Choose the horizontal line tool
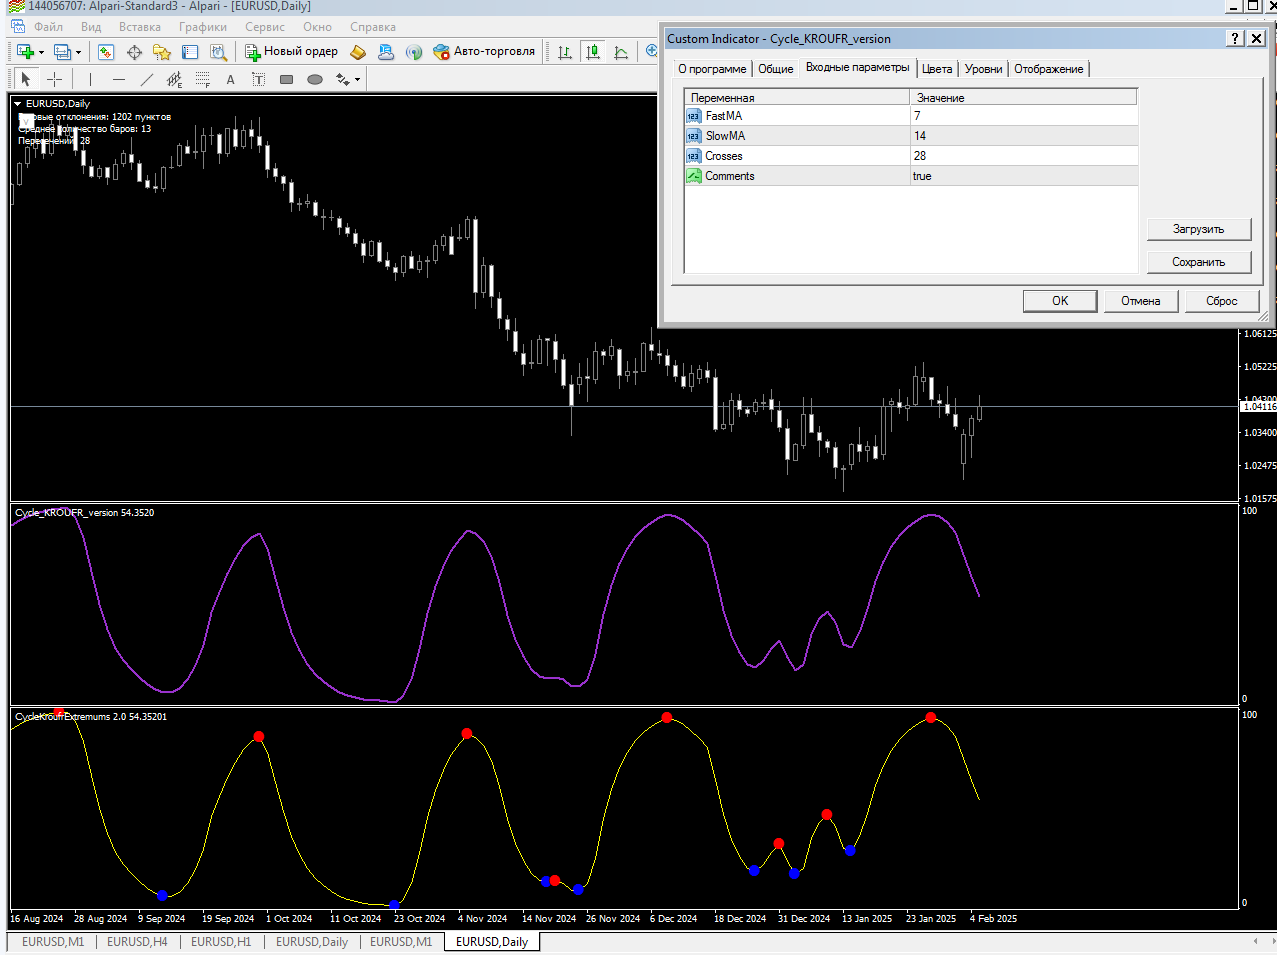Image resolution: width=1277 pixels, height=955 pixels. point(119,79)
